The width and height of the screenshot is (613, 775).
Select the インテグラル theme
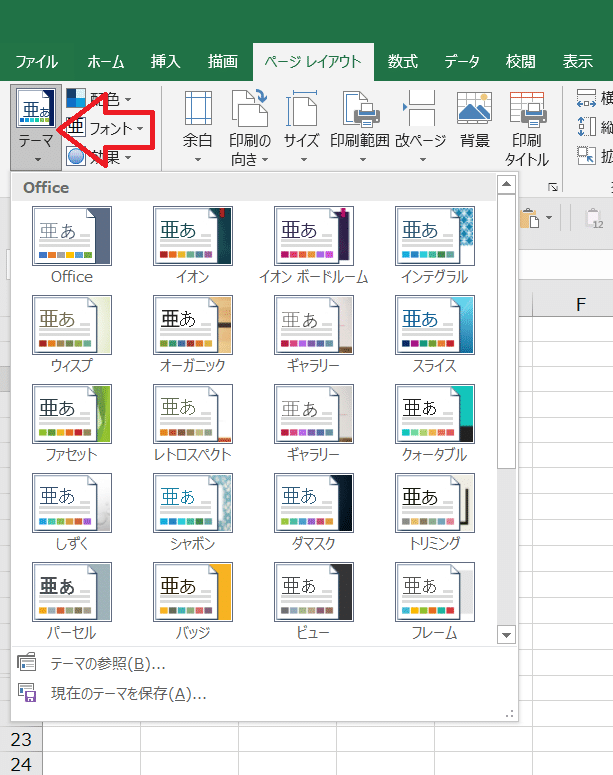click(x=435, y=246)
